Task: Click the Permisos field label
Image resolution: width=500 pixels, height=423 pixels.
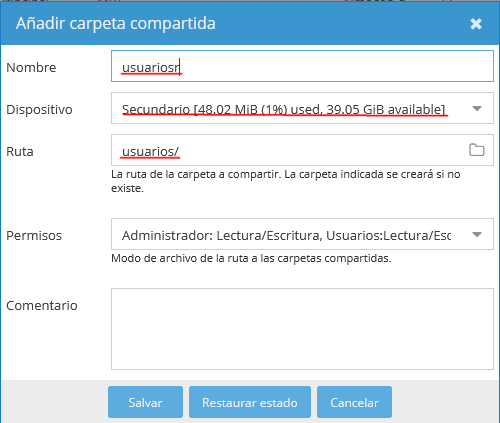Action: 34,236
